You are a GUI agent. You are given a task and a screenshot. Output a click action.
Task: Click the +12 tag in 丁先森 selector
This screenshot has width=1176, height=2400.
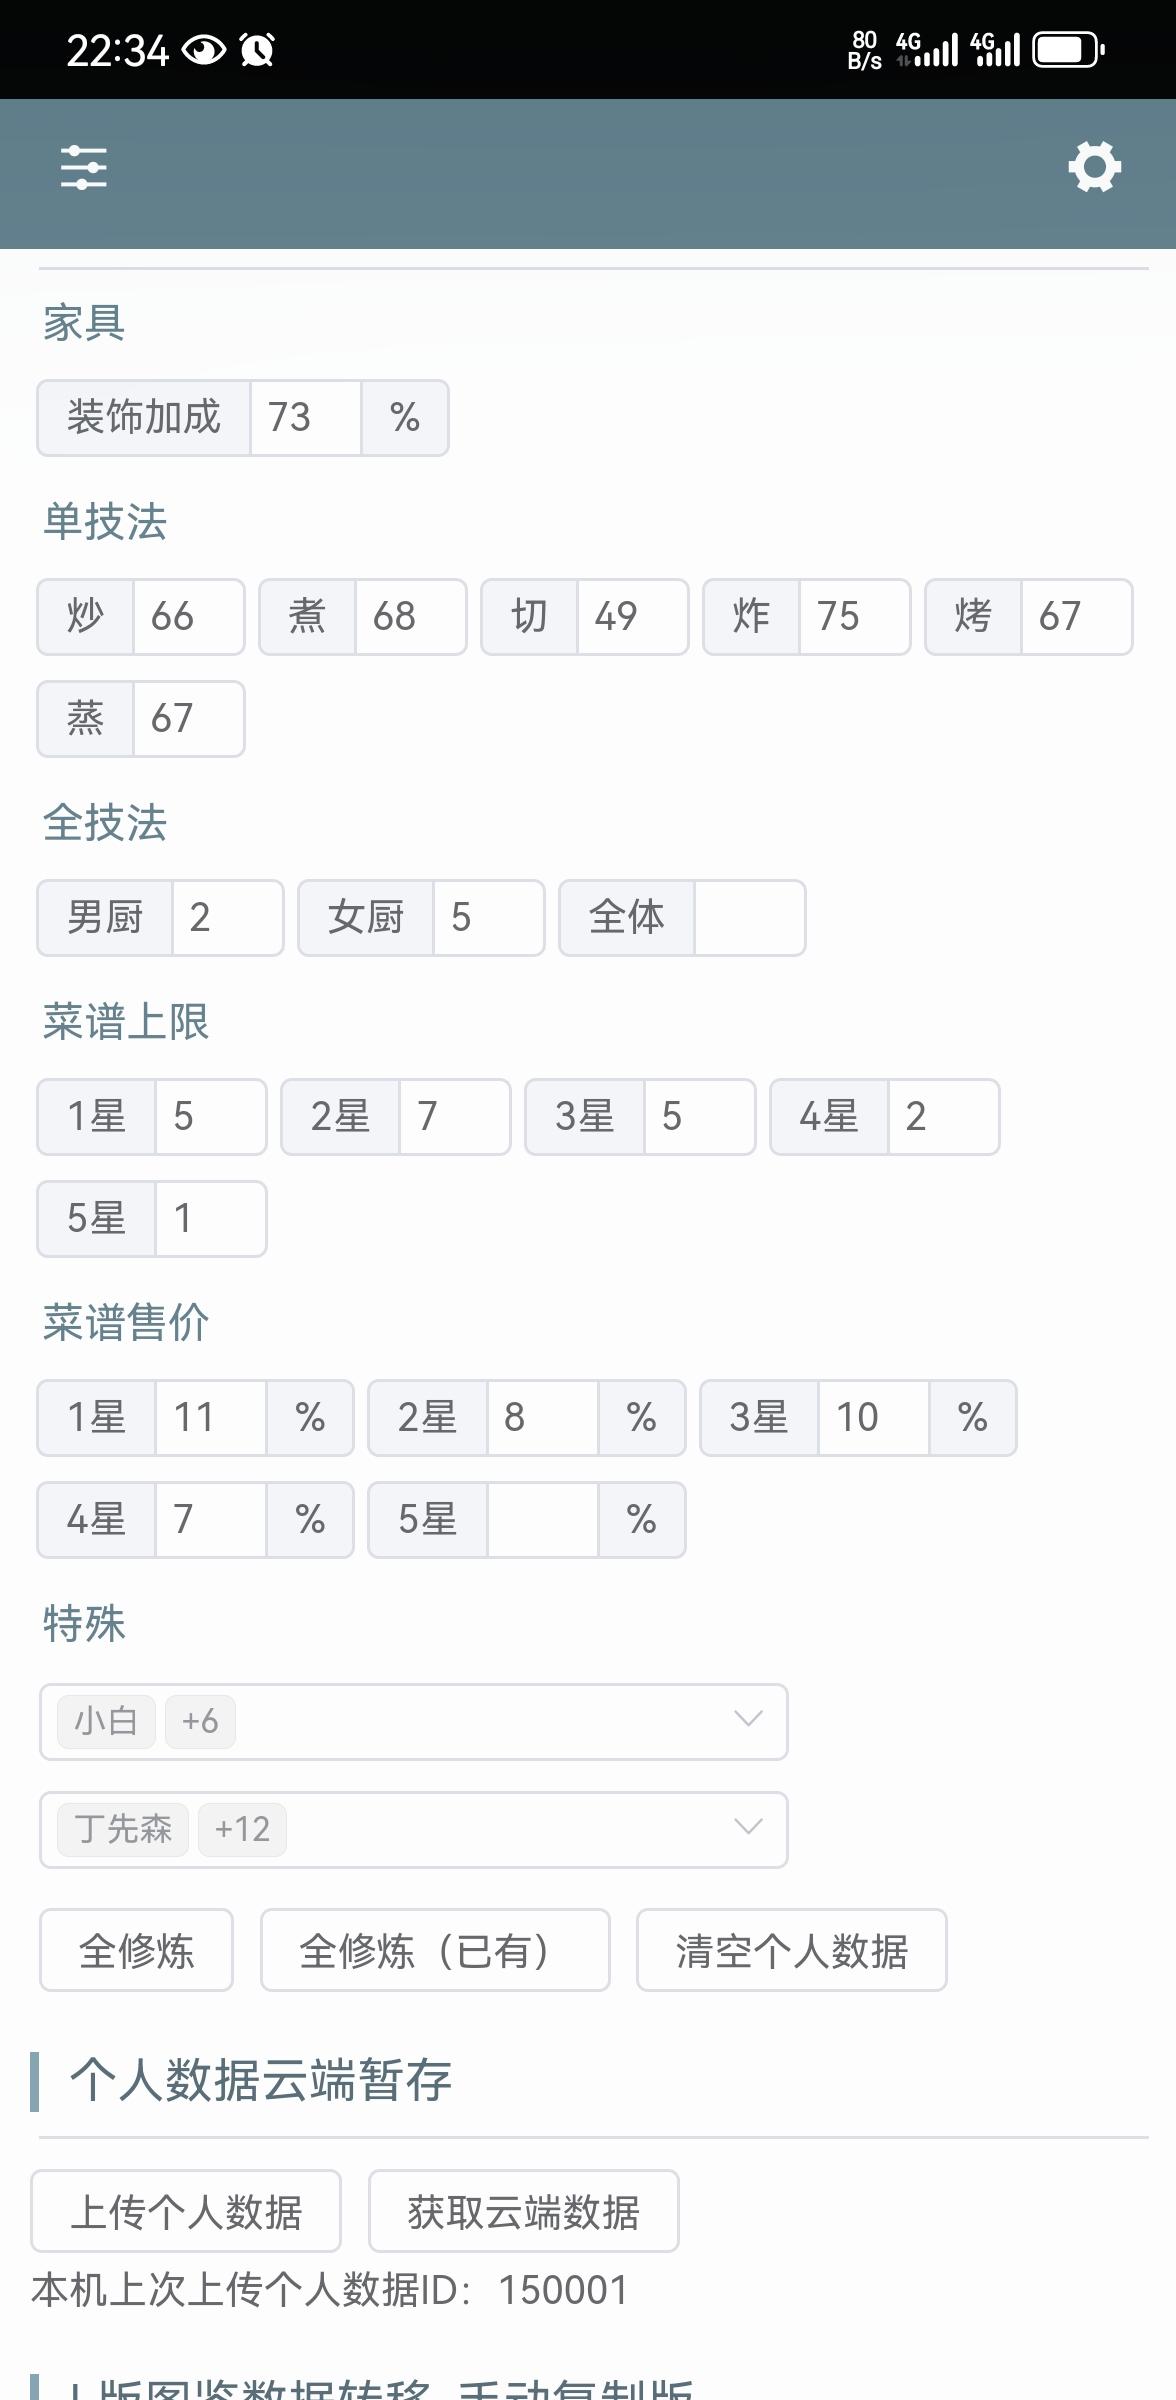(242, 1829)
